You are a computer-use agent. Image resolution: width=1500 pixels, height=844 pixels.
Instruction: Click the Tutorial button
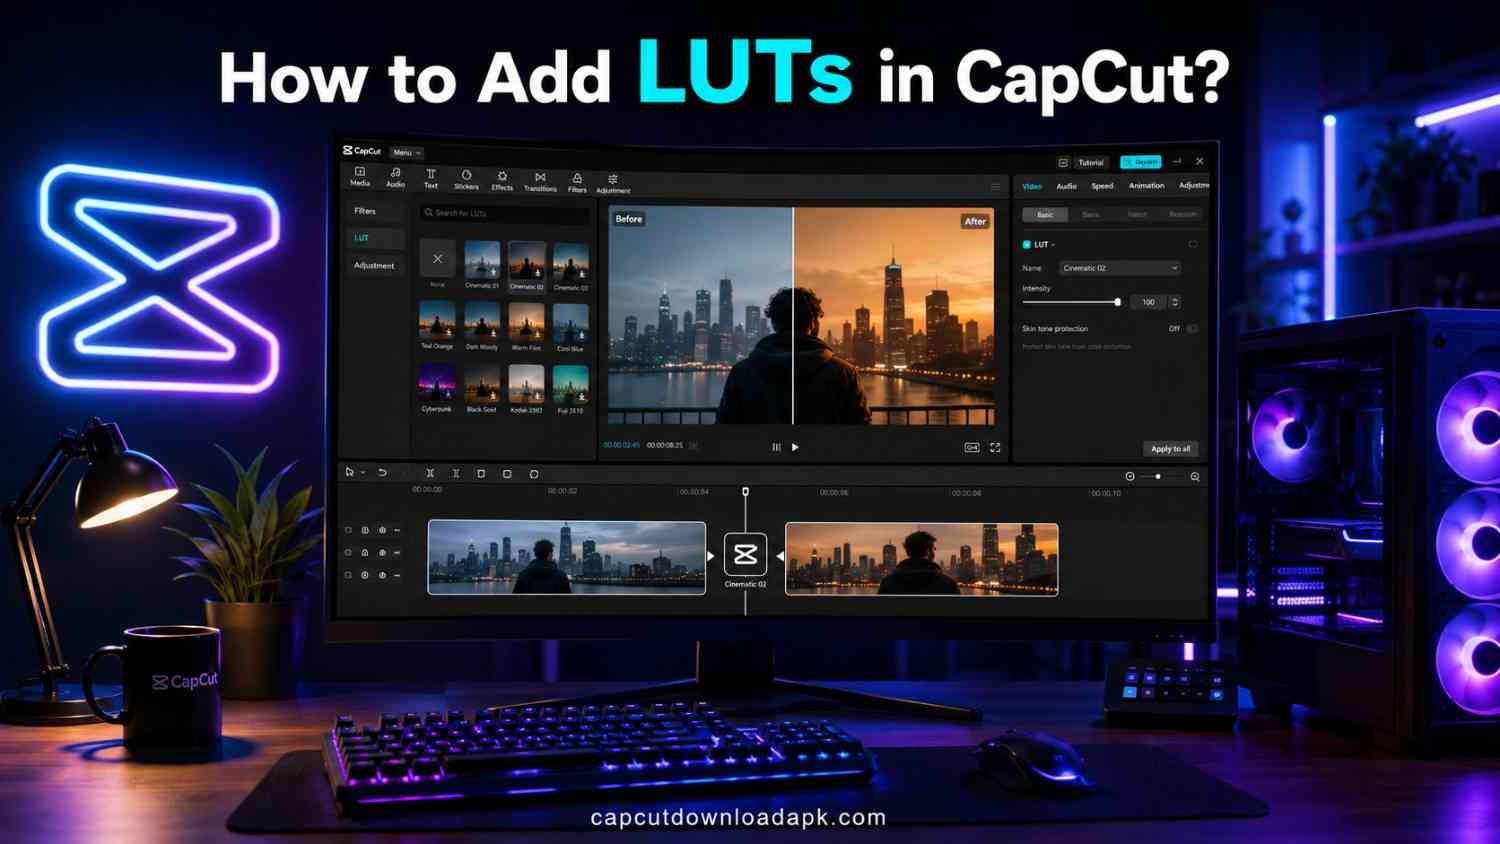pos(1091,162)
